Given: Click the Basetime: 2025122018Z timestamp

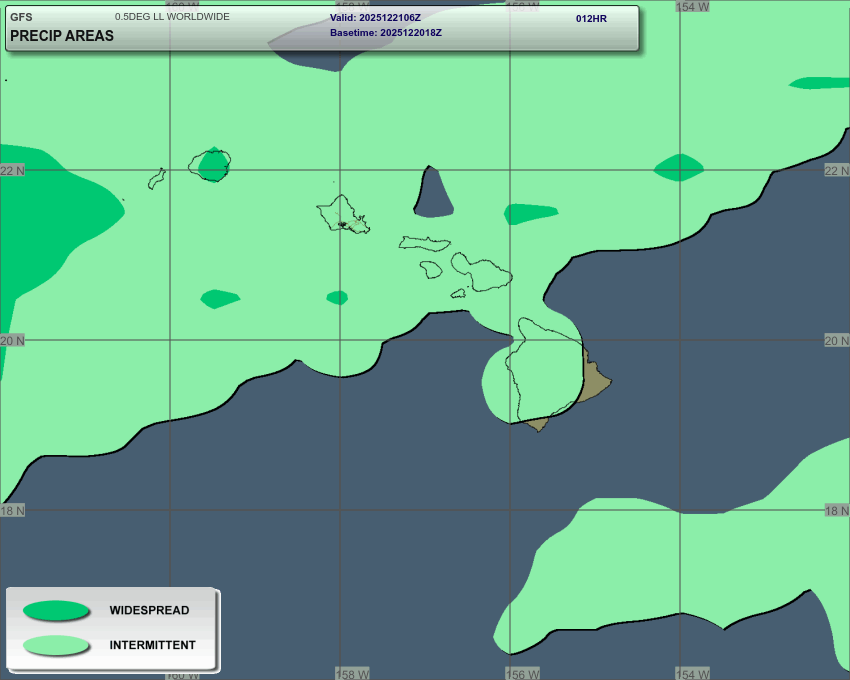Looking at the screenshot, I should [x=385, y=33].
